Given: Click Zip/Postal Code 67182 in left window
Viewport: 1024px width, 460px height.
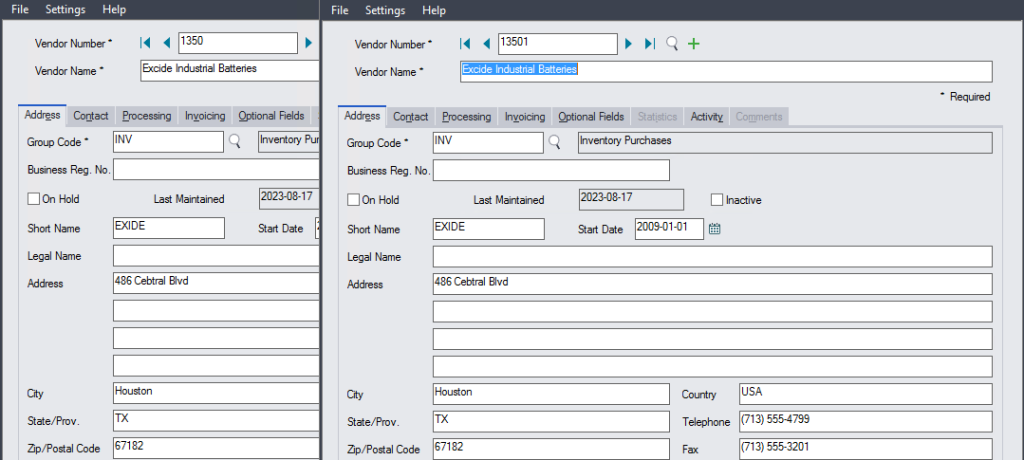Looking at the screenshot, I should pyautogui.click(x=216, y=448).
